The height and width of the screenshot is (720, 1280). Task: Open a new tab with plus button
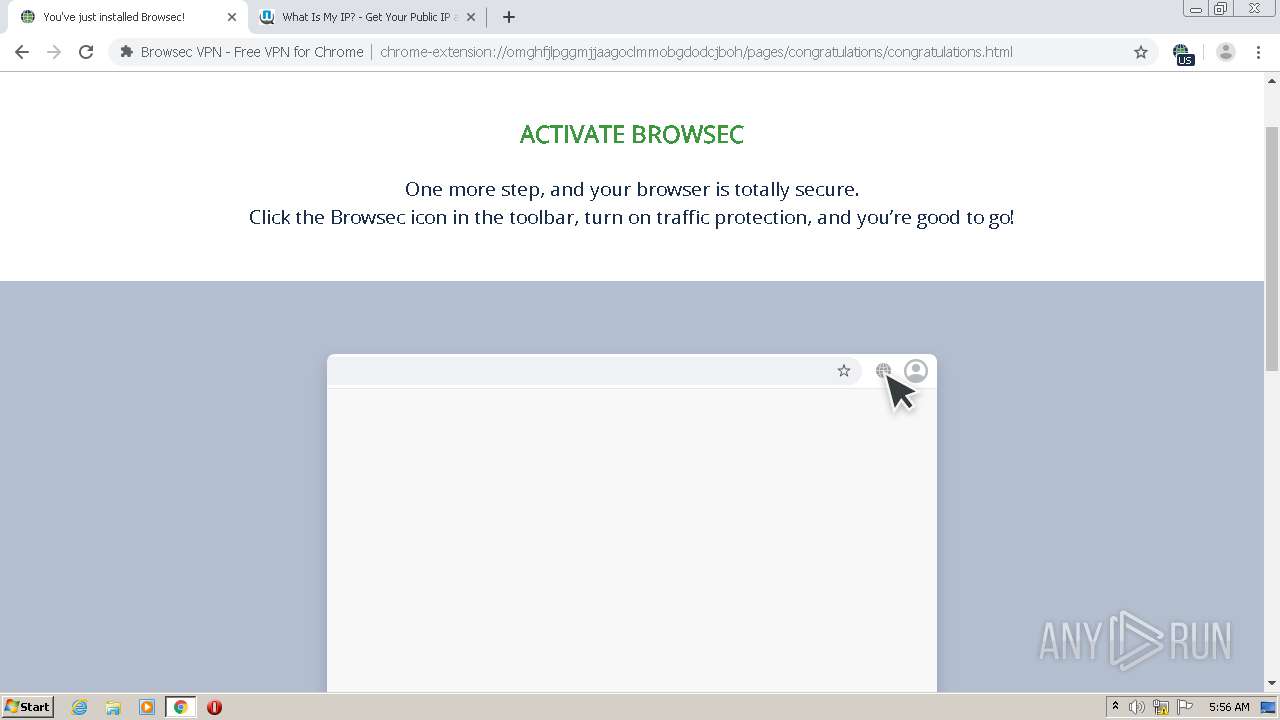pyautogui.click(x=509, y=17)
